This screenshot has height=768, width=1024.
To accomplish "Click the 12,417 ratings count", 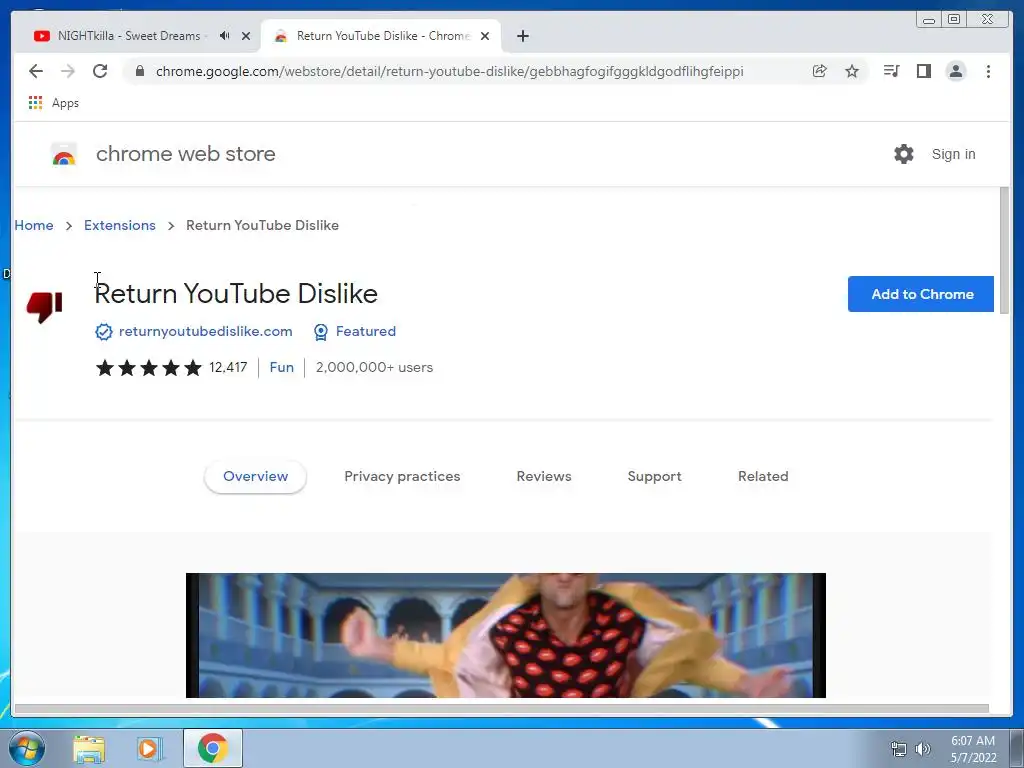I will 228,368.
